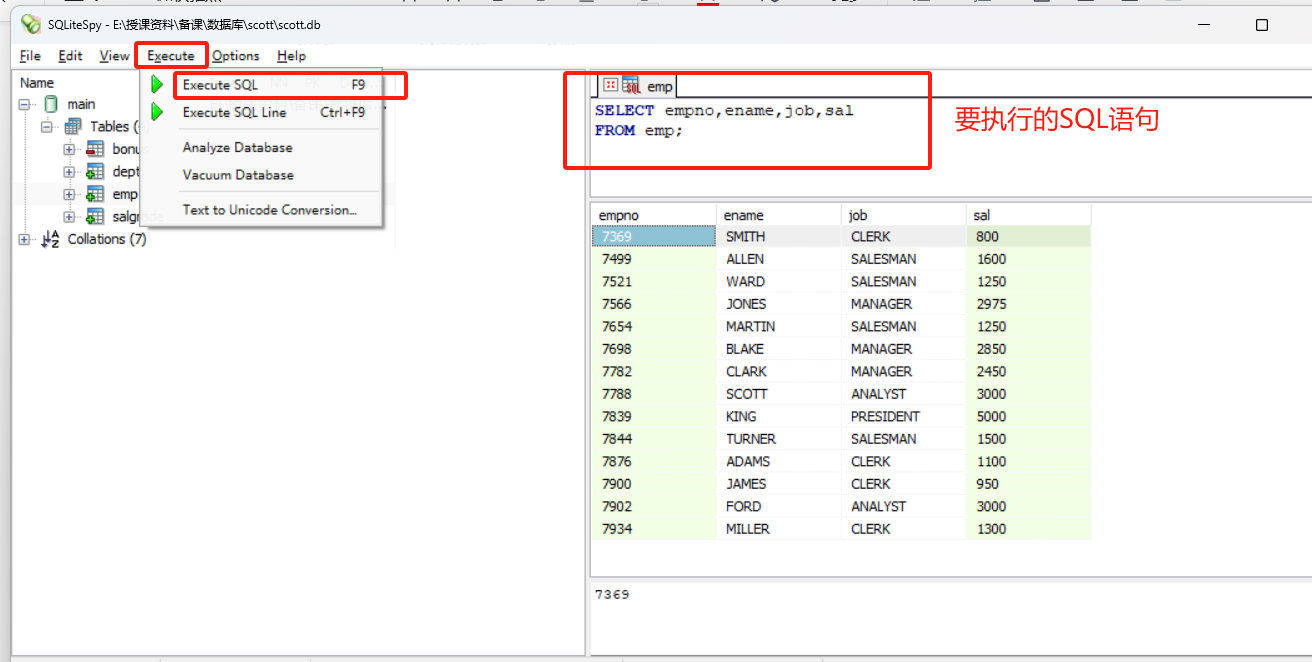This screenshot has height=662, width=1312.
Task: Choose Analyze Database from the Execute menu
Action: pyautogui.click(x=238, y=147)
